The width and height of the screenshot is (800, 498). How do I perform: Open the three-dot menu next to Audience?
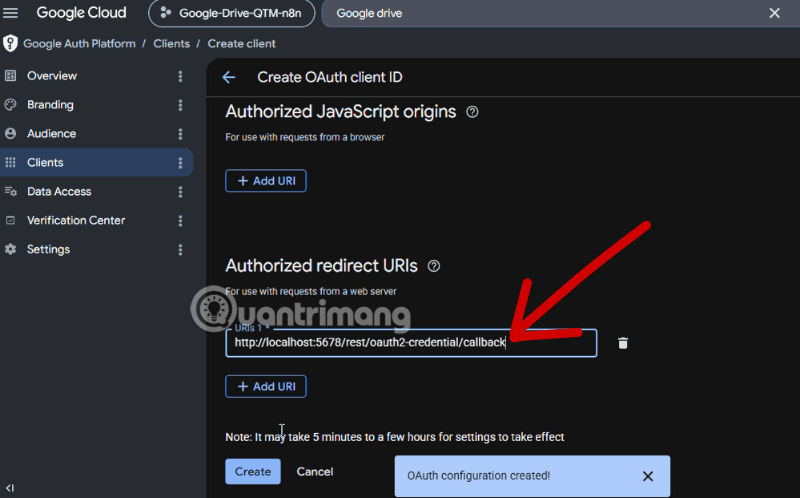coord(180,134)
